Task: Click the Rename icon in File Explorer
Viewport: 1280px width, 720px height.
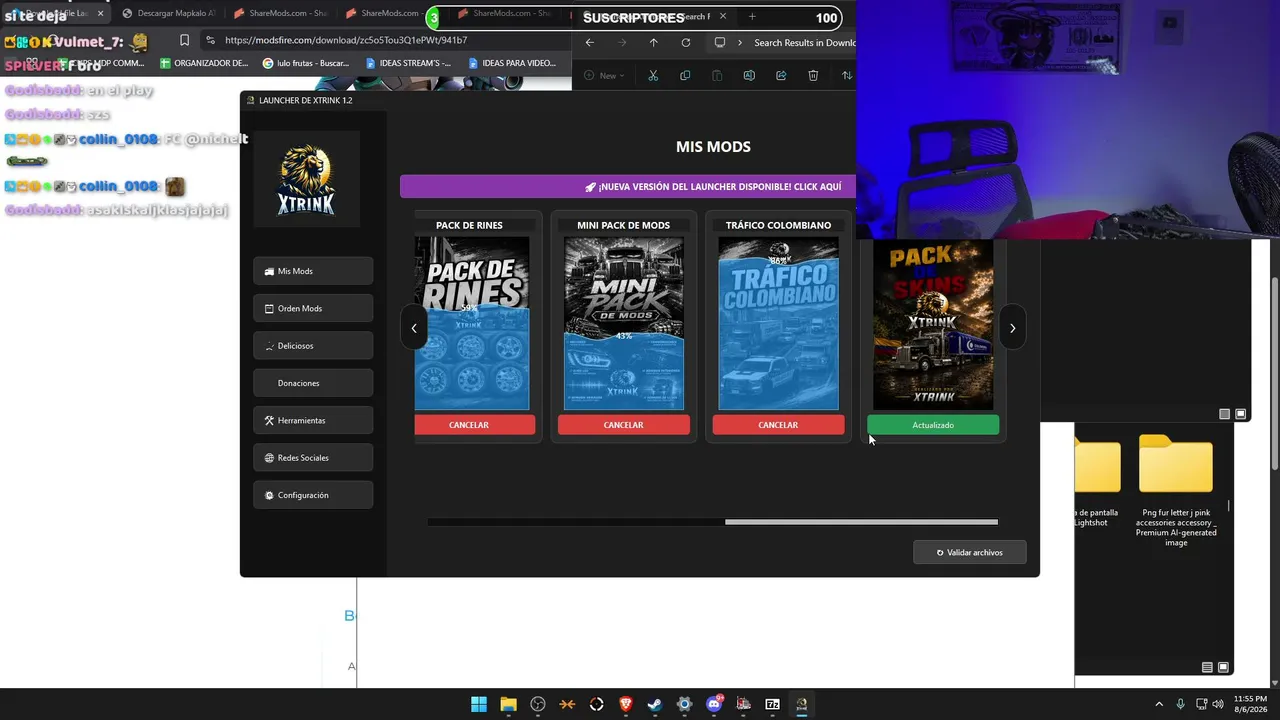Action: click(749, 75)
